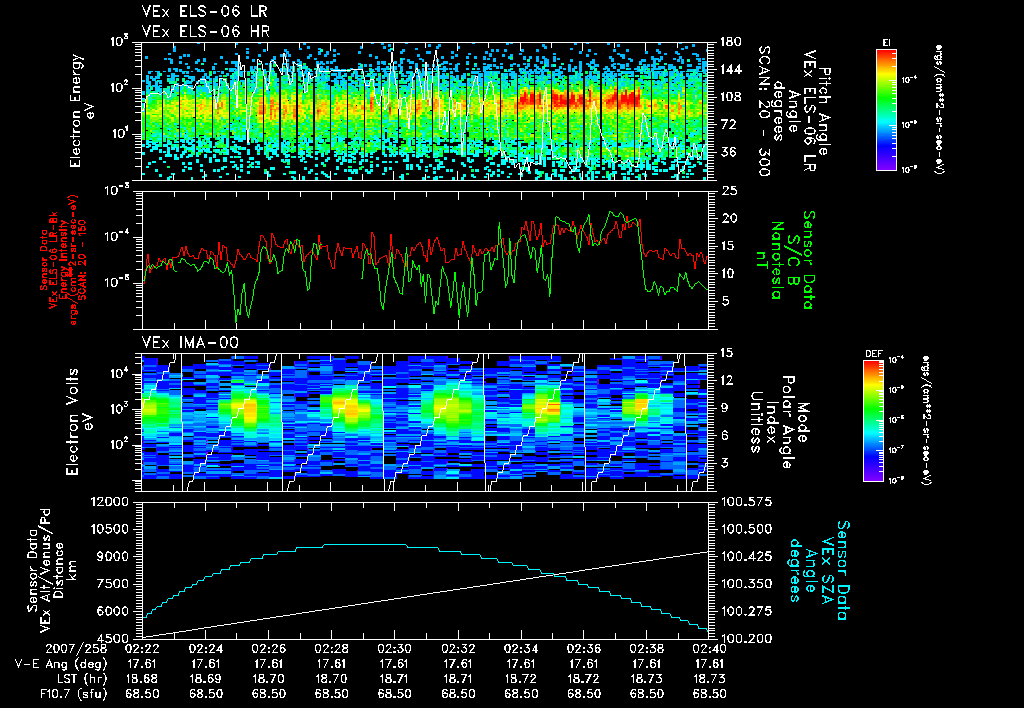Click inside the ELS electron energy spectrogram
Screen dimensions: 1024x708
(x=424, y=111)
